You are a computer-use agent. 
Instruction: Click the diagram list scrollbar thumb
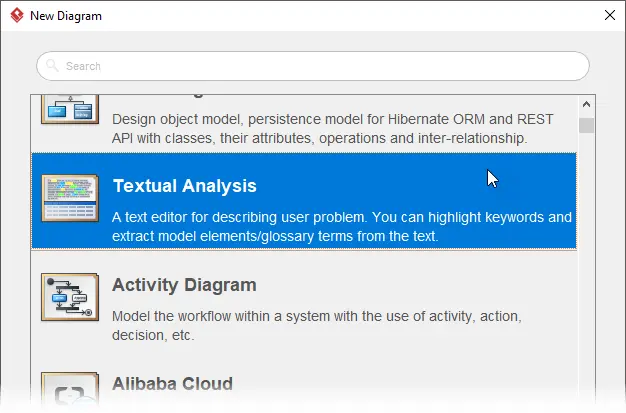click(x=586, y=125)
